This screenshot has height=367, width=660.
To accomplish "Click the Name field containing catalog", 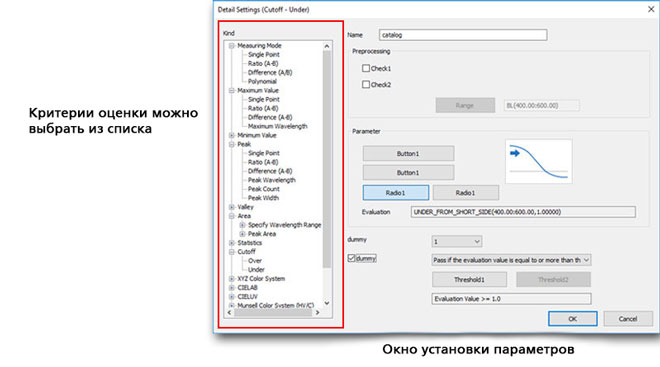I will click(x=463, y=35).
